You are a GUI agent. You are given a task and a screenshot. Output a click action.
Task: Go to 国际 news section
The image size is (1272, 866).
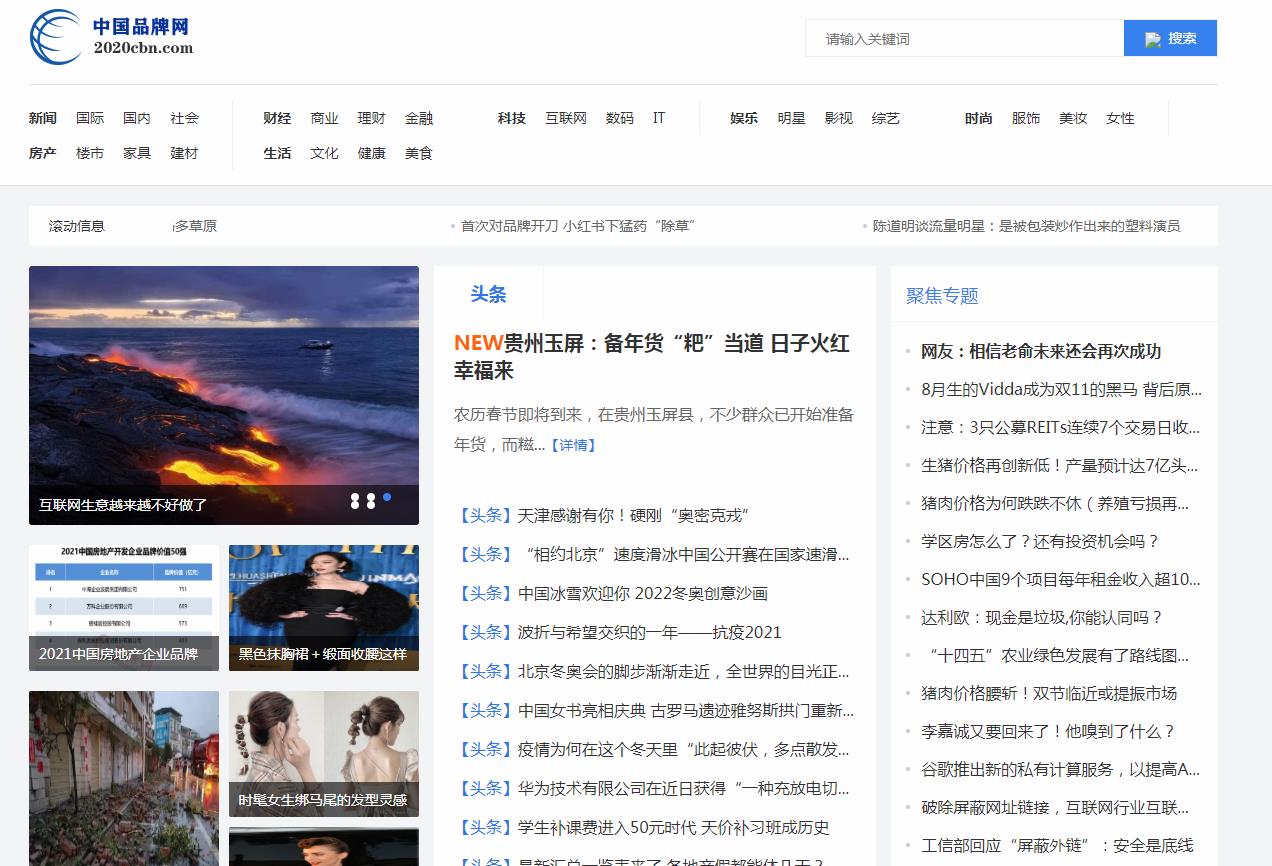tap(90, 118)
